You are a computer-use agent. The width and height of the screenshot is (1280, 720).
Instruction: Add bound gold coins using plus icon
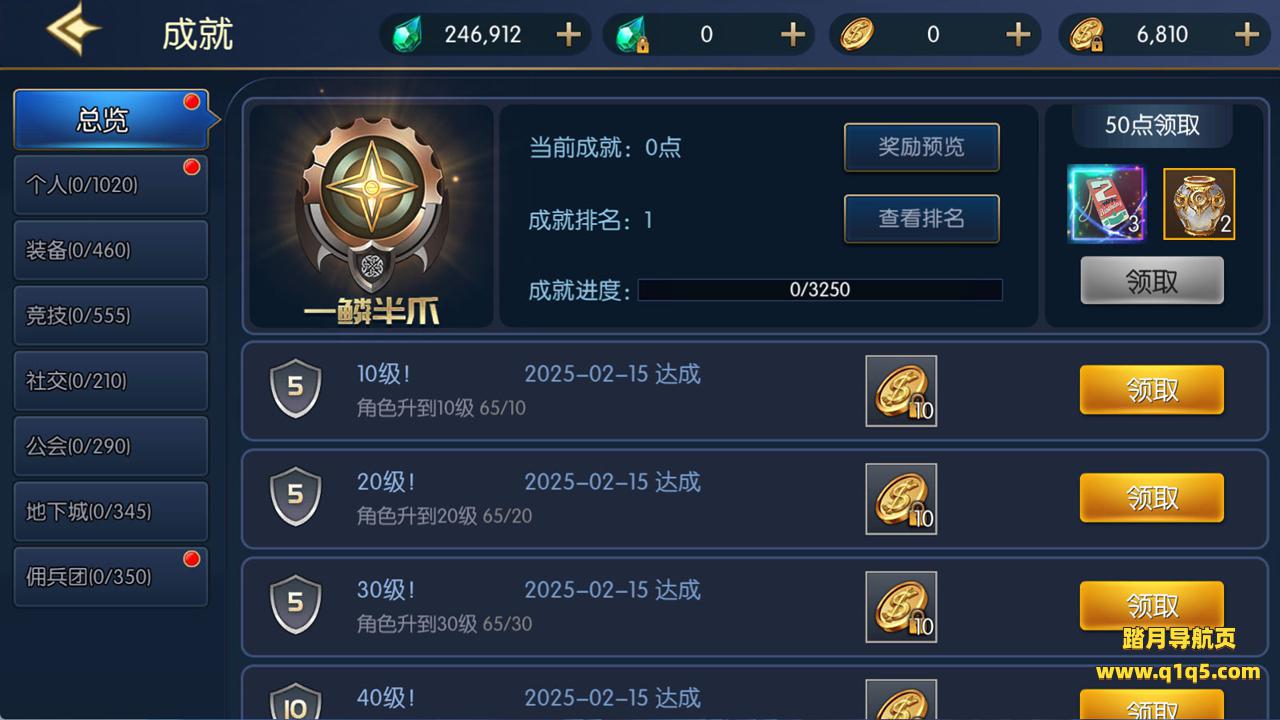pyautogui.click(x=1246, y=35)
